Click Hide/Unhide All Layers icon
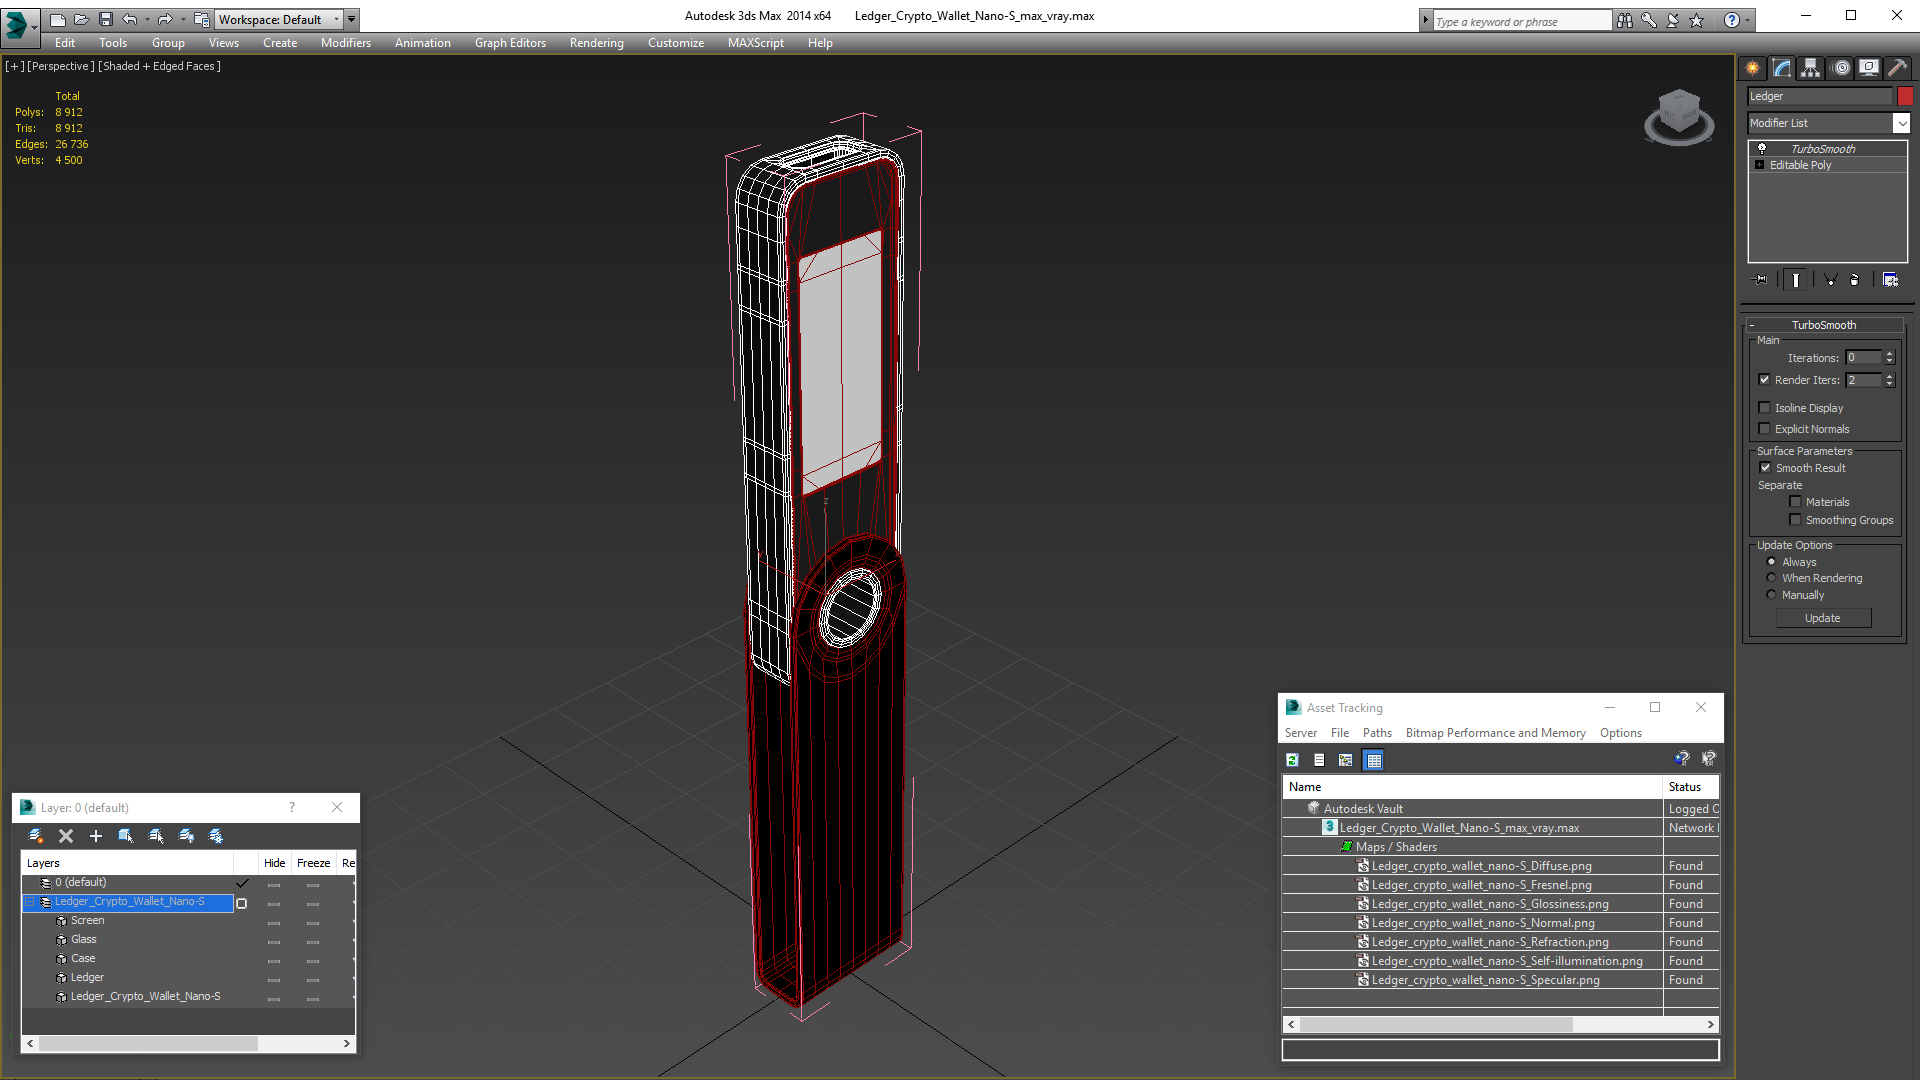Screen dimensions: 1920x1080 click(x=186, y=836)
